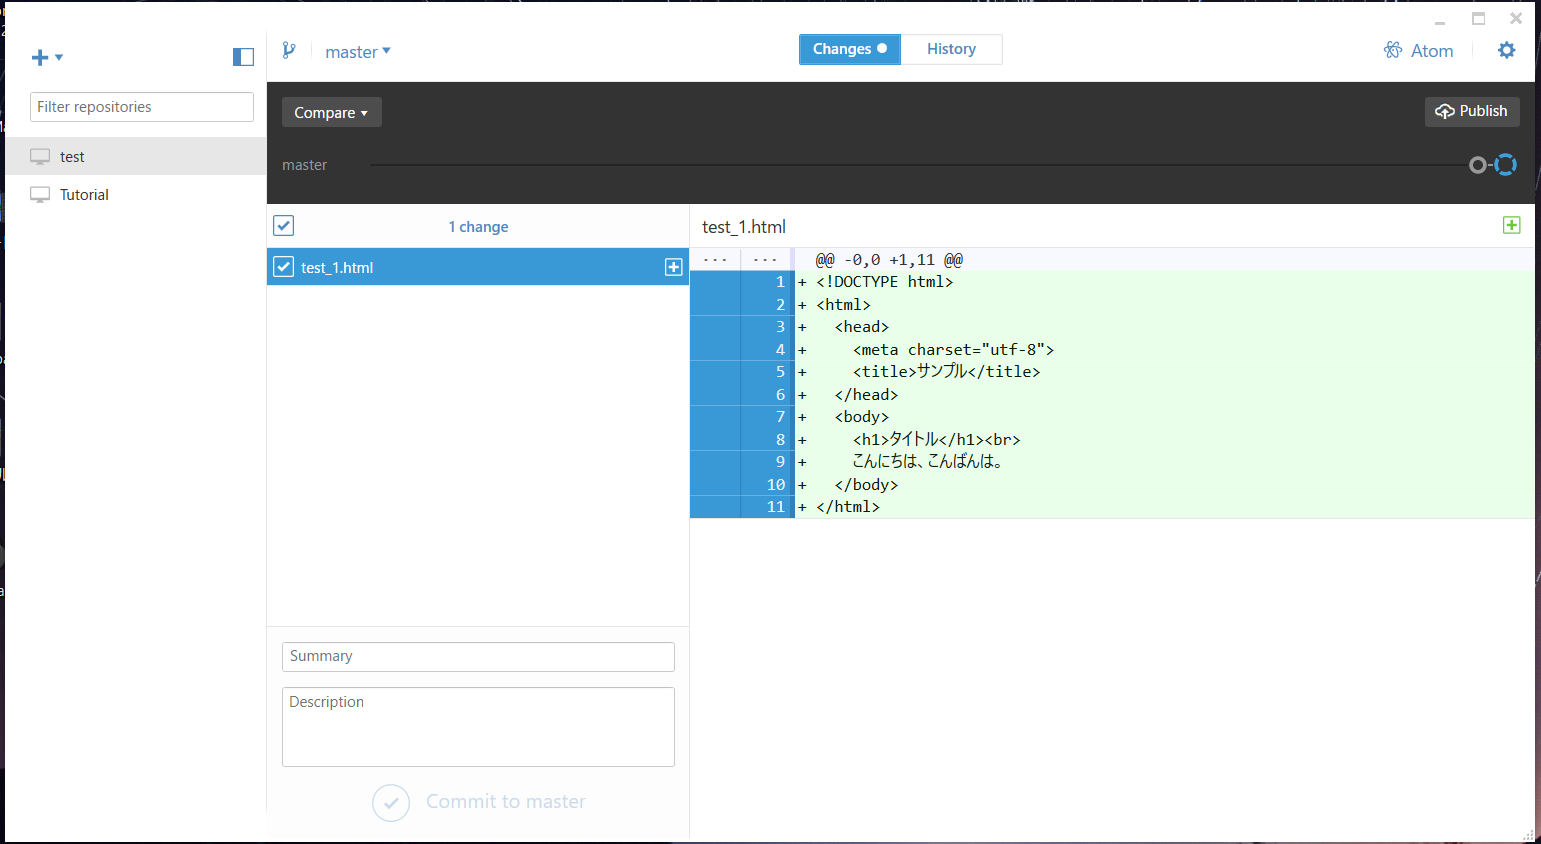Open the add repository plus menu
The width and height of the screenshot is (1541, 844).
coord(47,57)
